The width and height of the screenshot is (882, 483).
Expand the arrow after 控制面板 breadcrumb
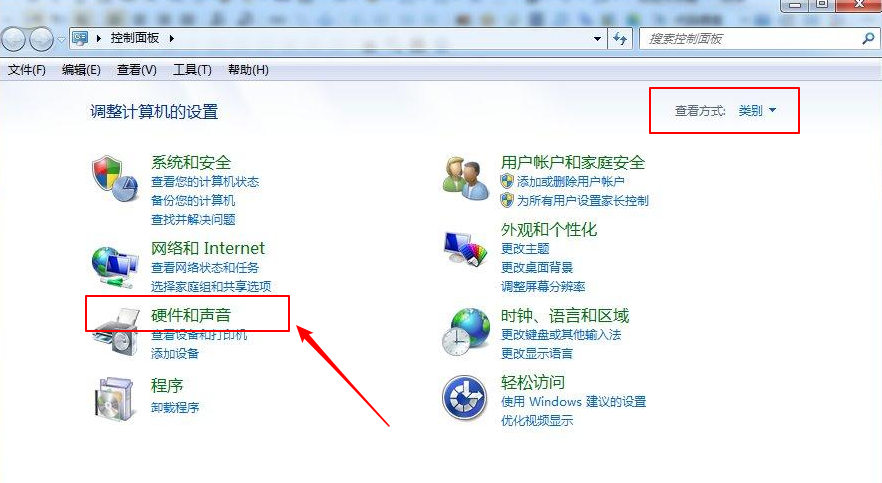click(172, 38)
